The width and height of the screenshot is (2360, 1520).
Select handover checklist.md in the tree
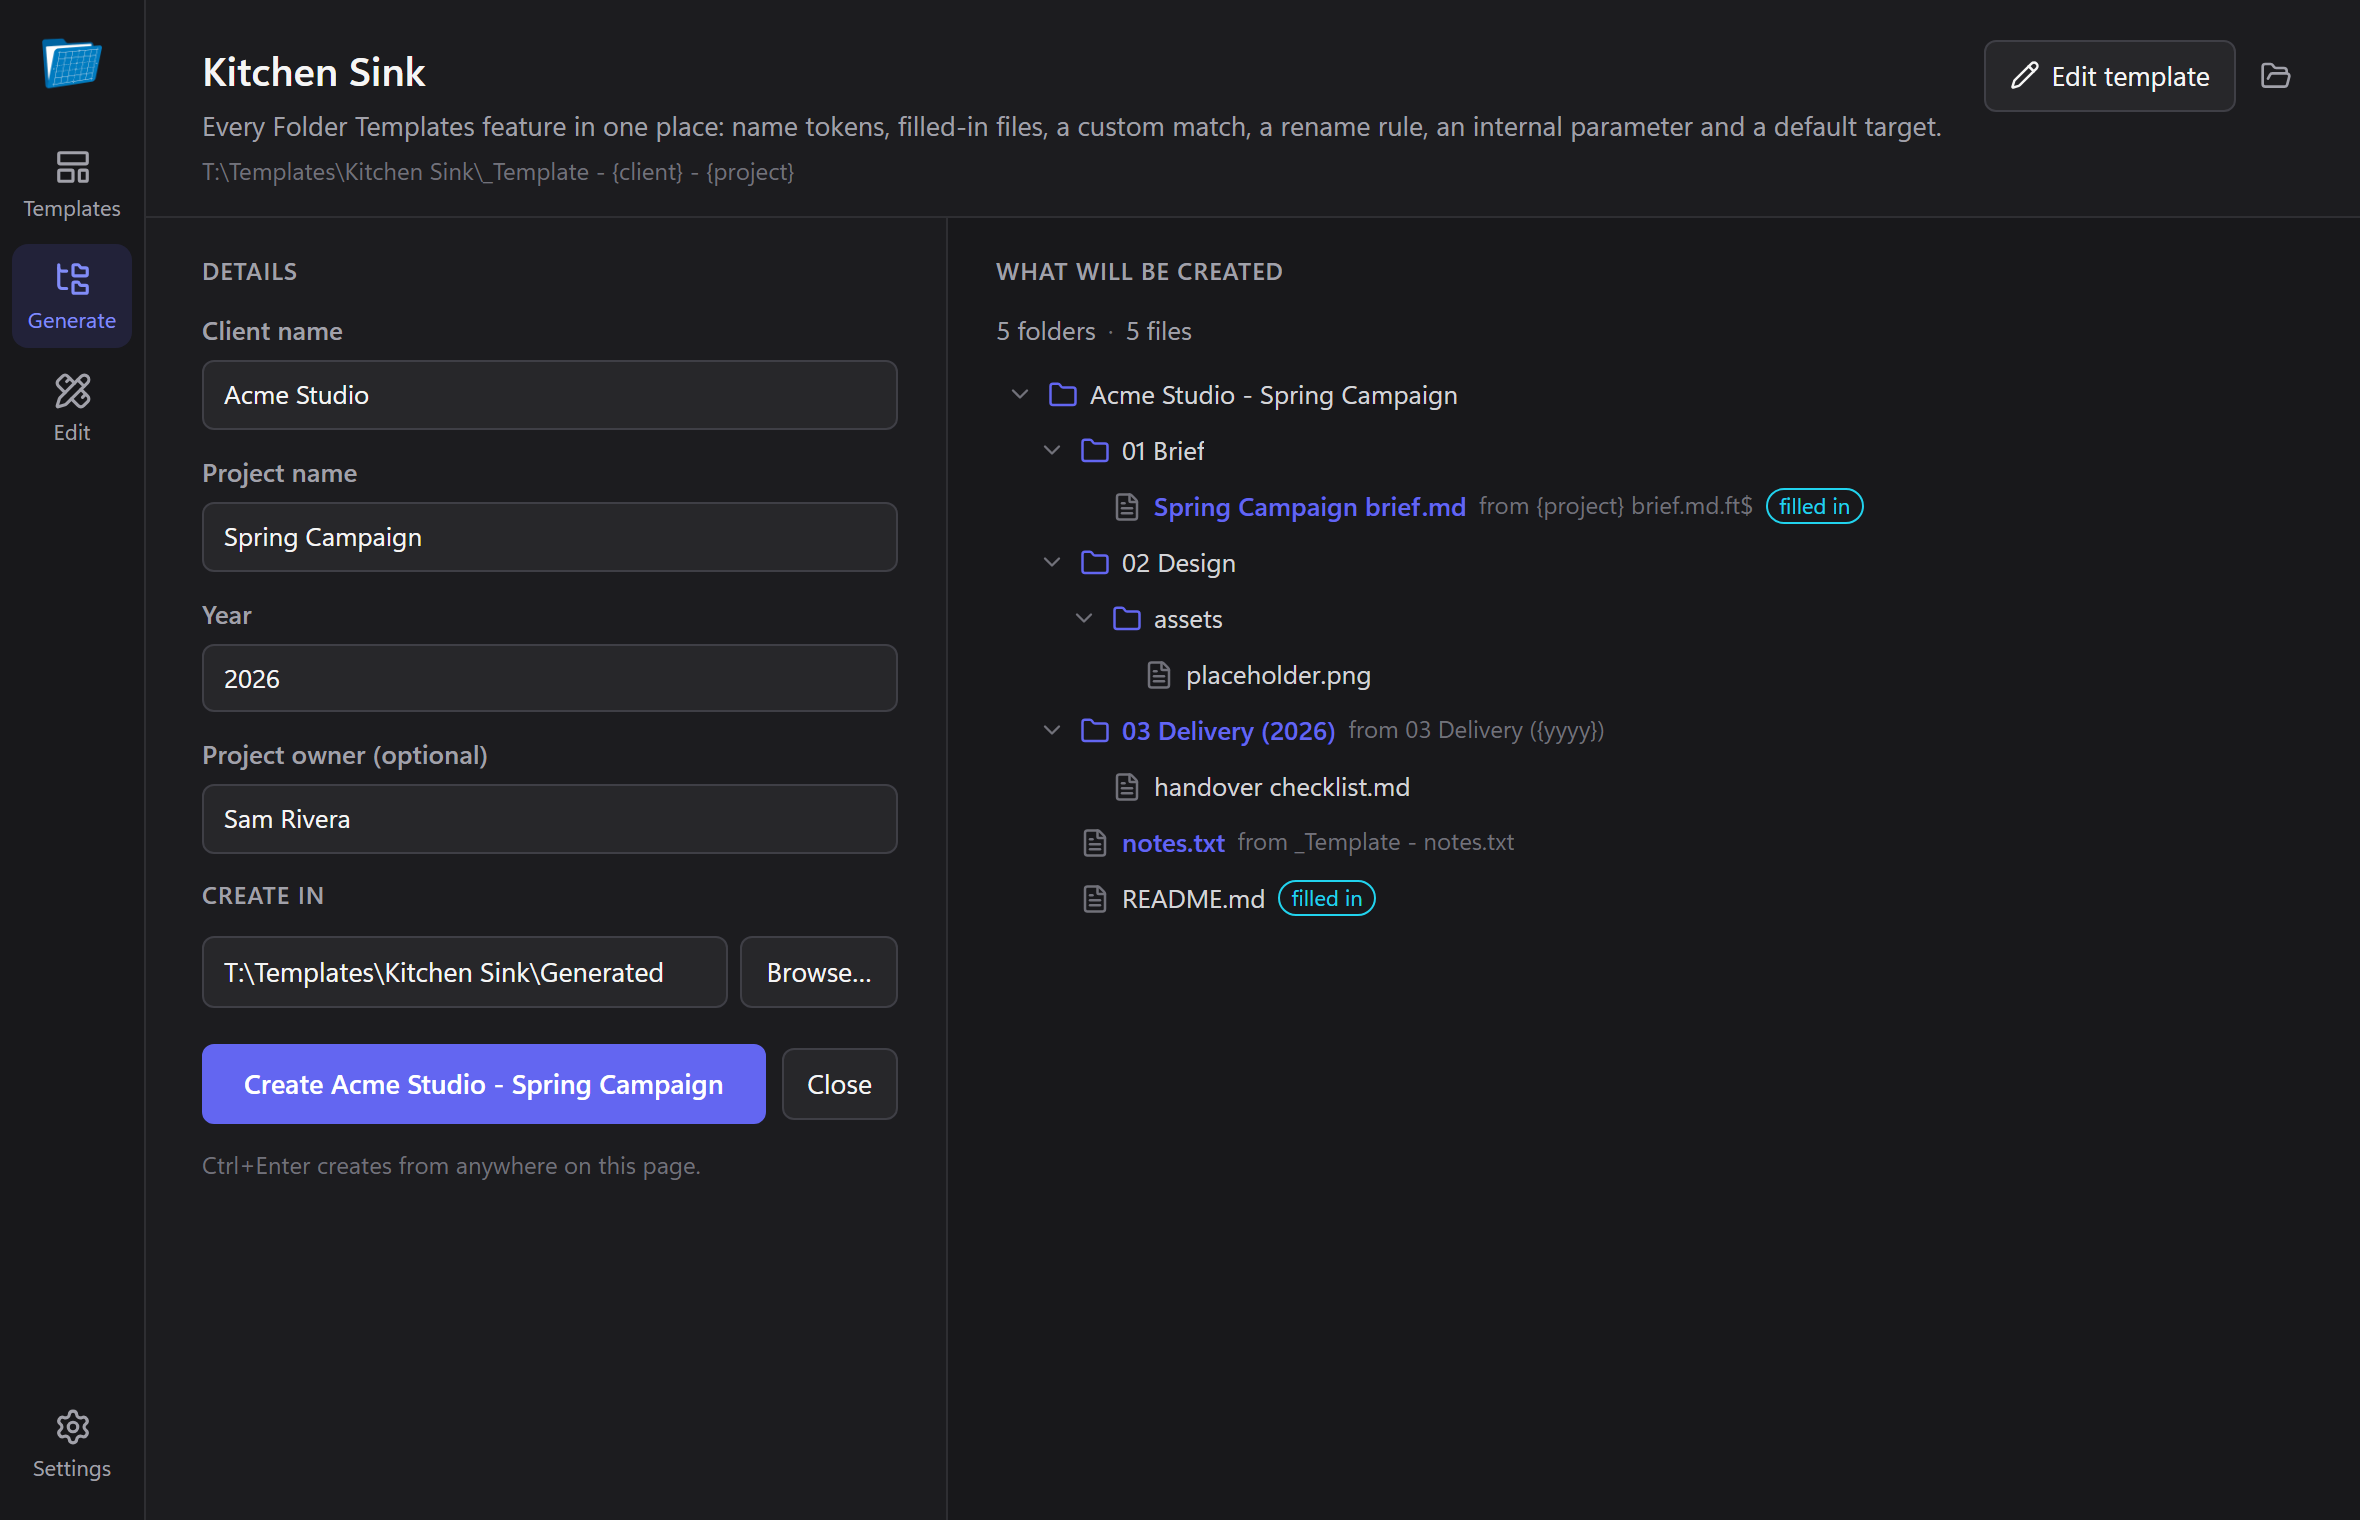1281,787
